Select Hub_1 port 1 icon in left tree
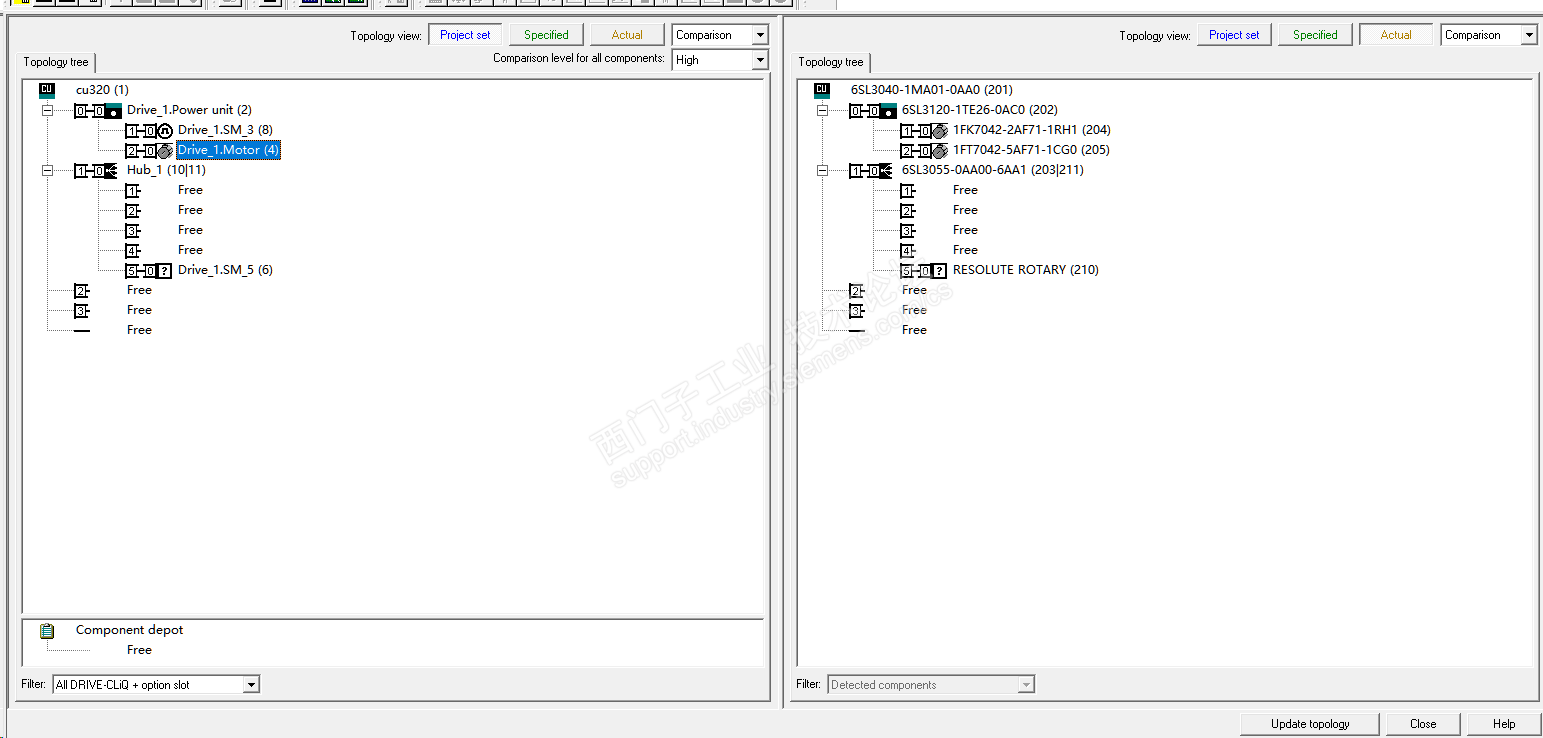Screen dimensions: 1543x738 pyautogui.click(x=132, y=190)
